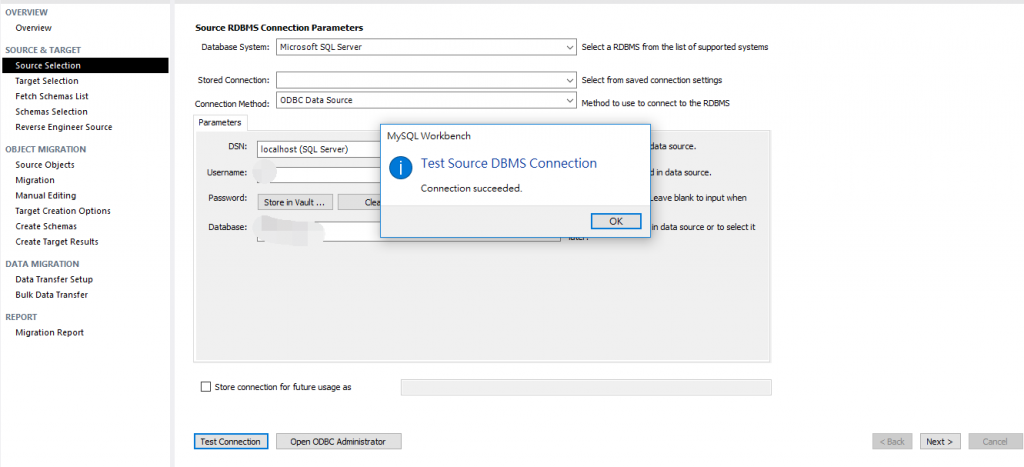Select the Parameters tab
Screen dimensions: 1024x467
pyautogui.click(x=220, y=122)
